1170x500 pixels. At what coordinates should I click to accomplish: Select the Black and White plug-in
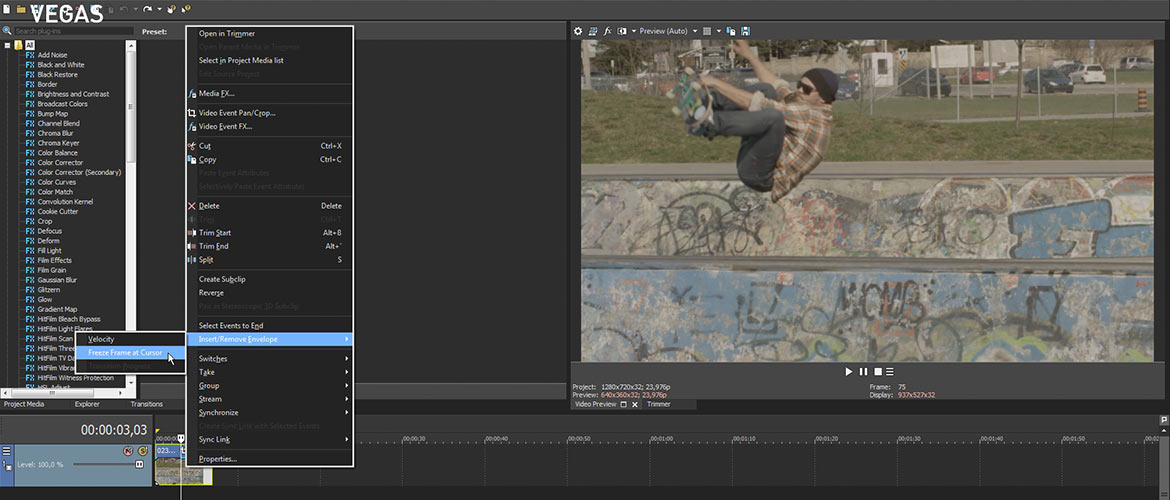click(60, 65)
